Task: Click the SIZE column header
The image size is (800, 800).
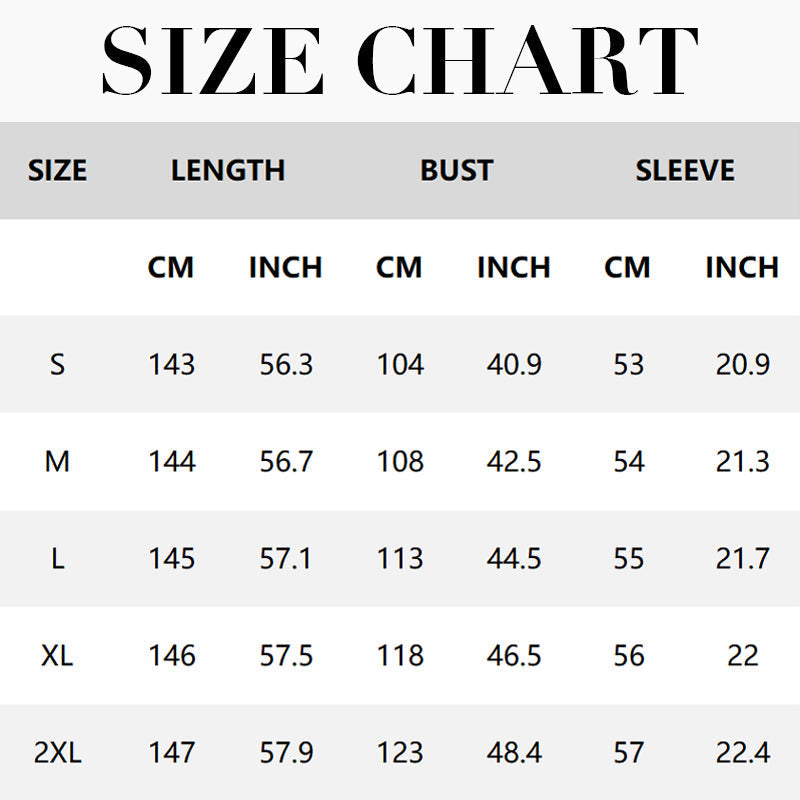Action: click(x=57, y=170)
